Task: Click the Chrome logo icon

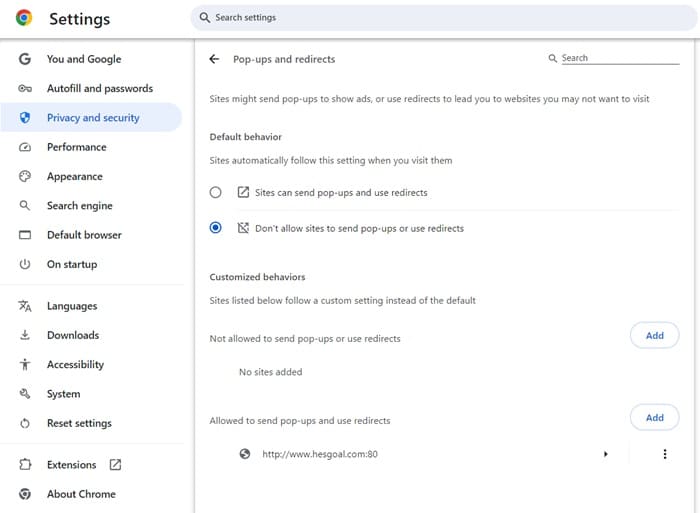Action: [24, 18]
